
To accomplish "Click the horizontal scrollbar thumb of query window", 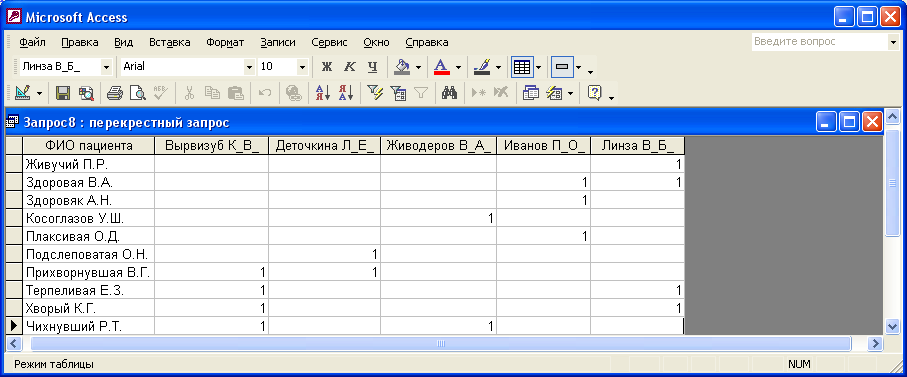I will [x=441, y=343].
